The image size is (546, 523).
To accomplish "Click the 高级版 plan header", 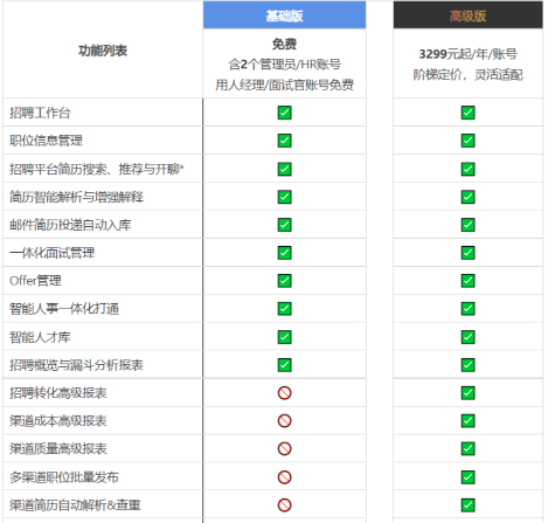I will pos(468,15).
